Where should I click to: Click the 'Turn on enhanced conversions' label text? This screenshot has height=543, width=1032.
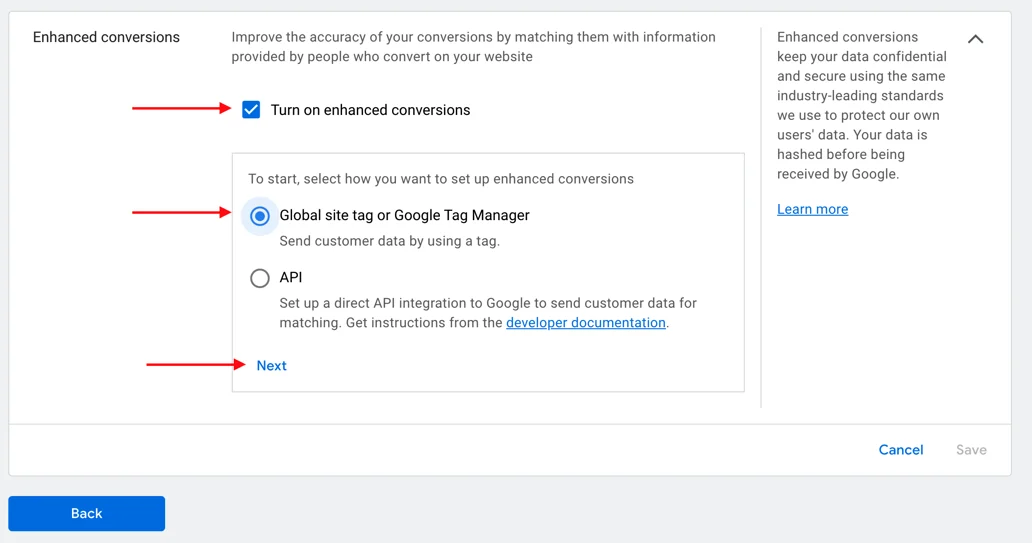coord(370,110)
